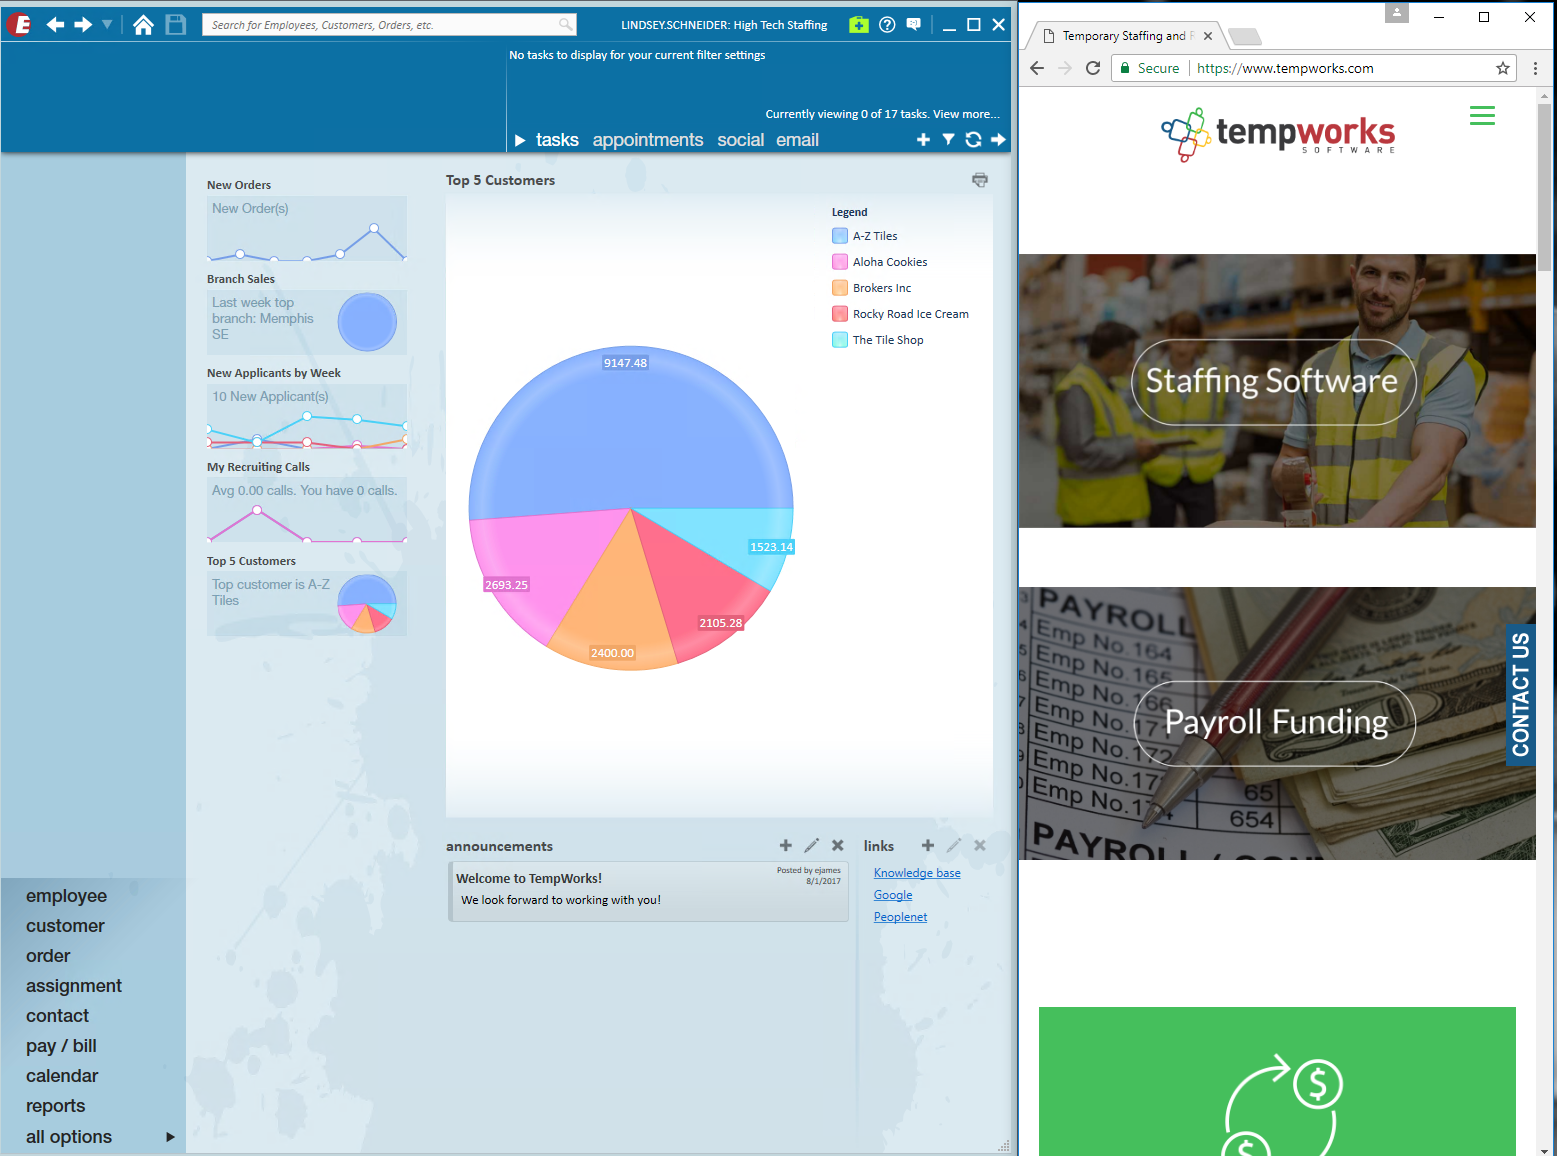Switch to the tasks tab
1557x1156 pixels.
pos(557,140)
